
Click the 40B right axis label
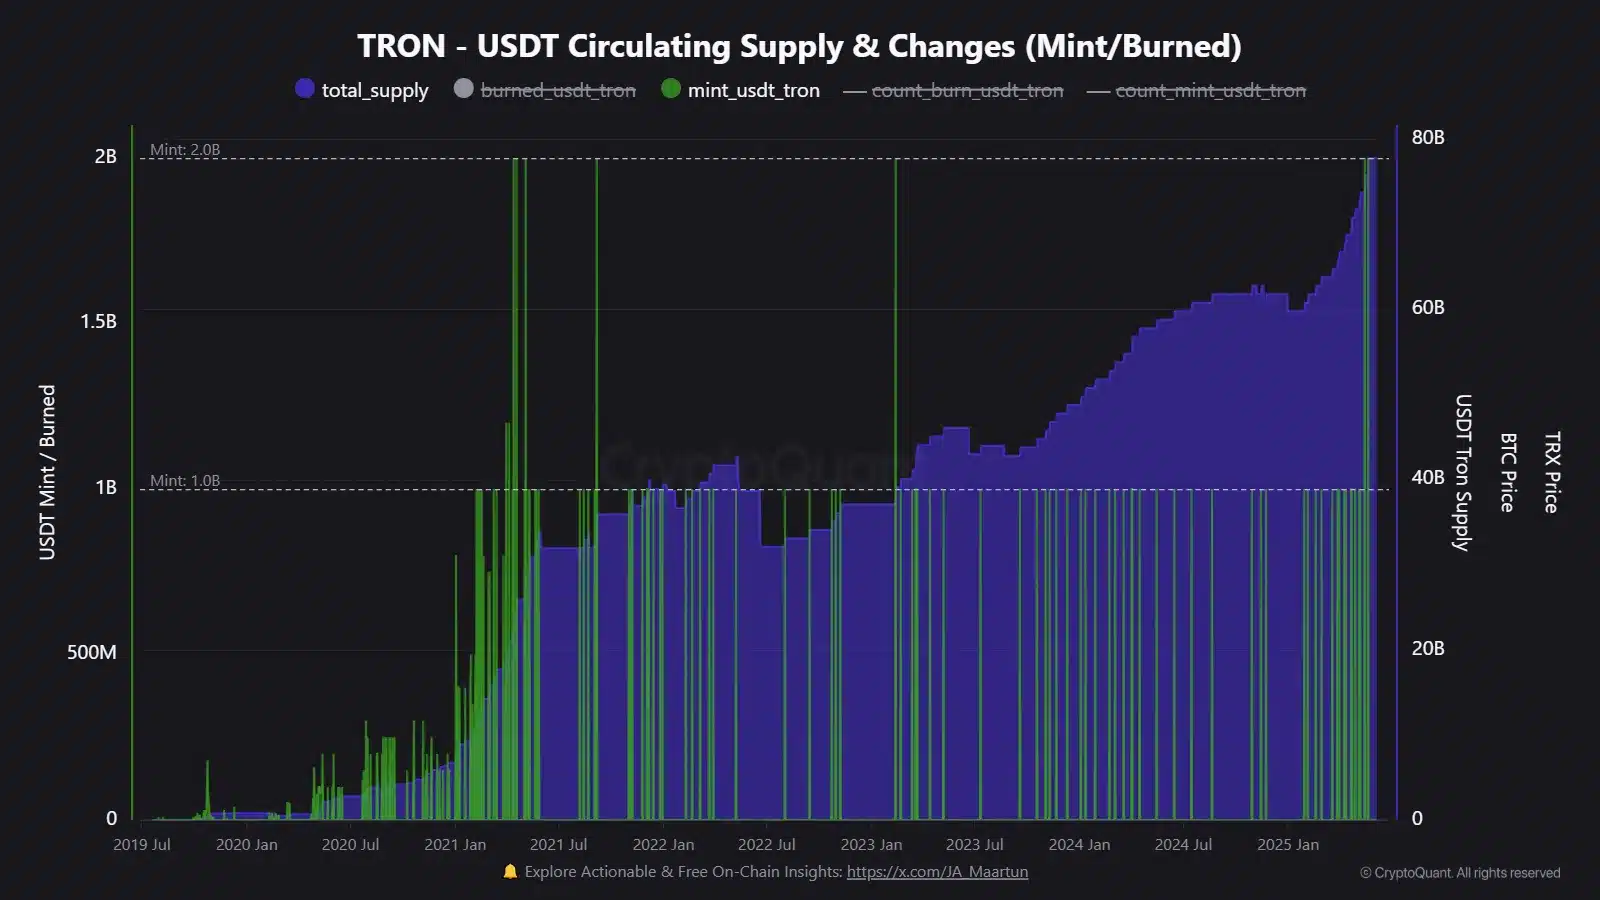(1428, 477)
